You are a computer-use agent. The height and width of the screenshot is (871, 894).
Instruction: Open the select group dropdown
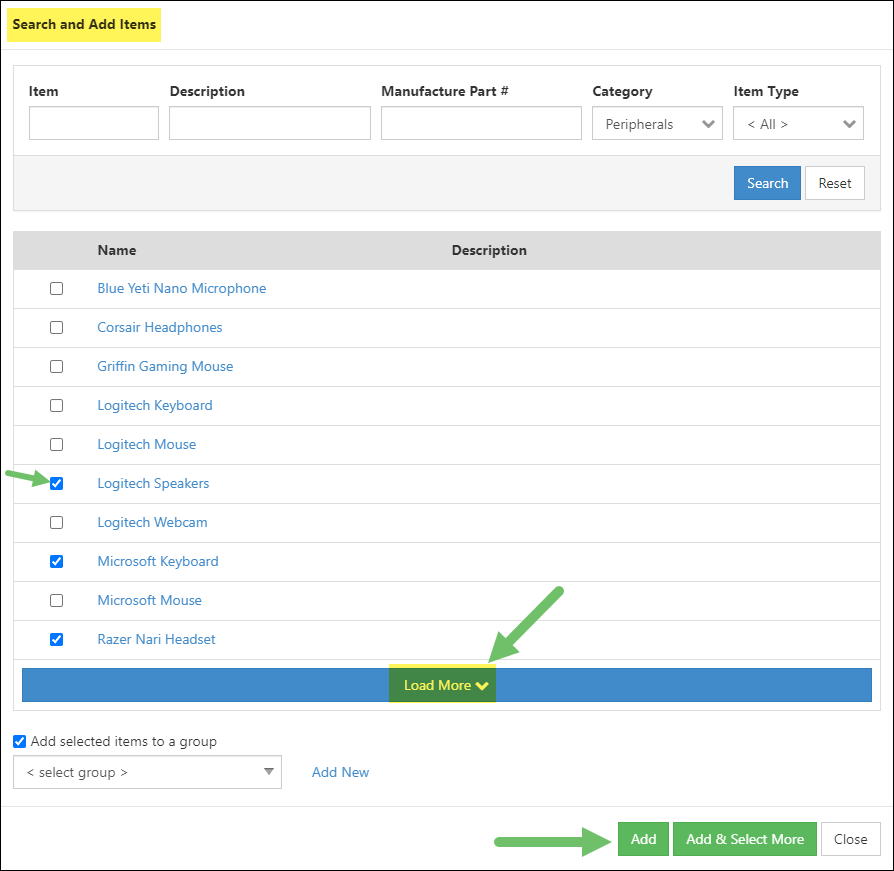147,772
